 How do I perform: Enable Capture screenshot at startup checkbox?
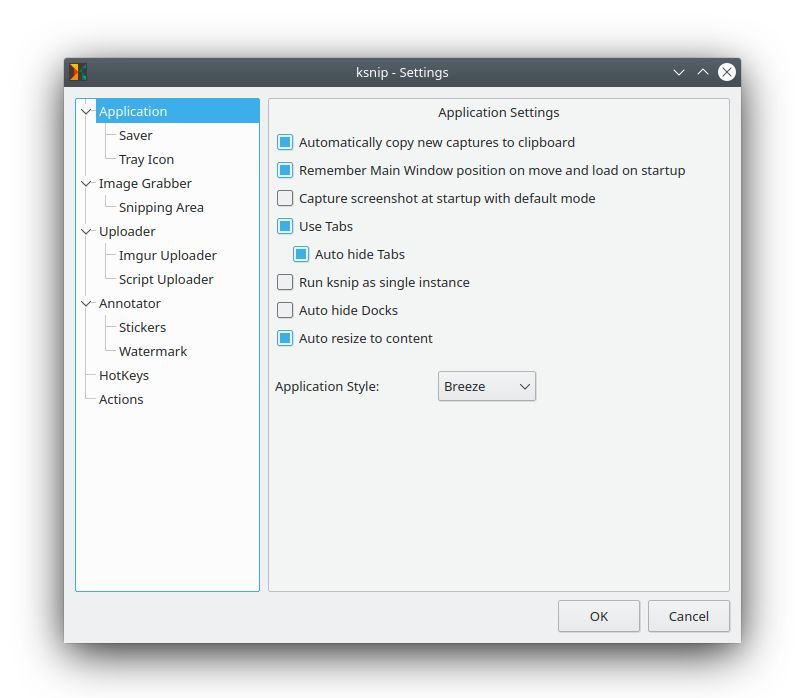pos(285,198)
